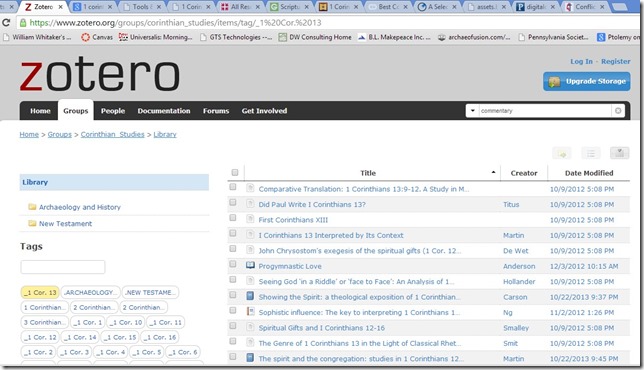
Task: Click the DW Consulting Home bookmark
Action: (x=315, y=37)
